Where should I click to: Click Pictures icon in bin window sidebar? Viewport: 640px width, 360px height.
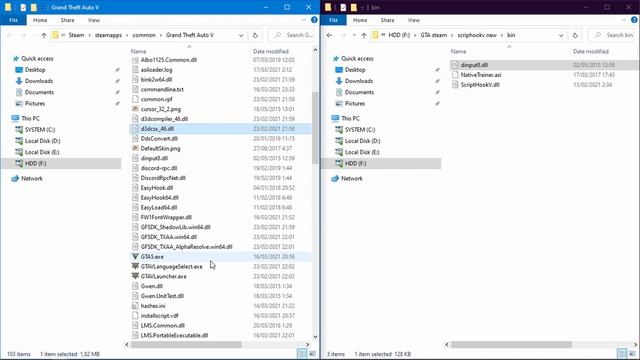click(339, 104)
